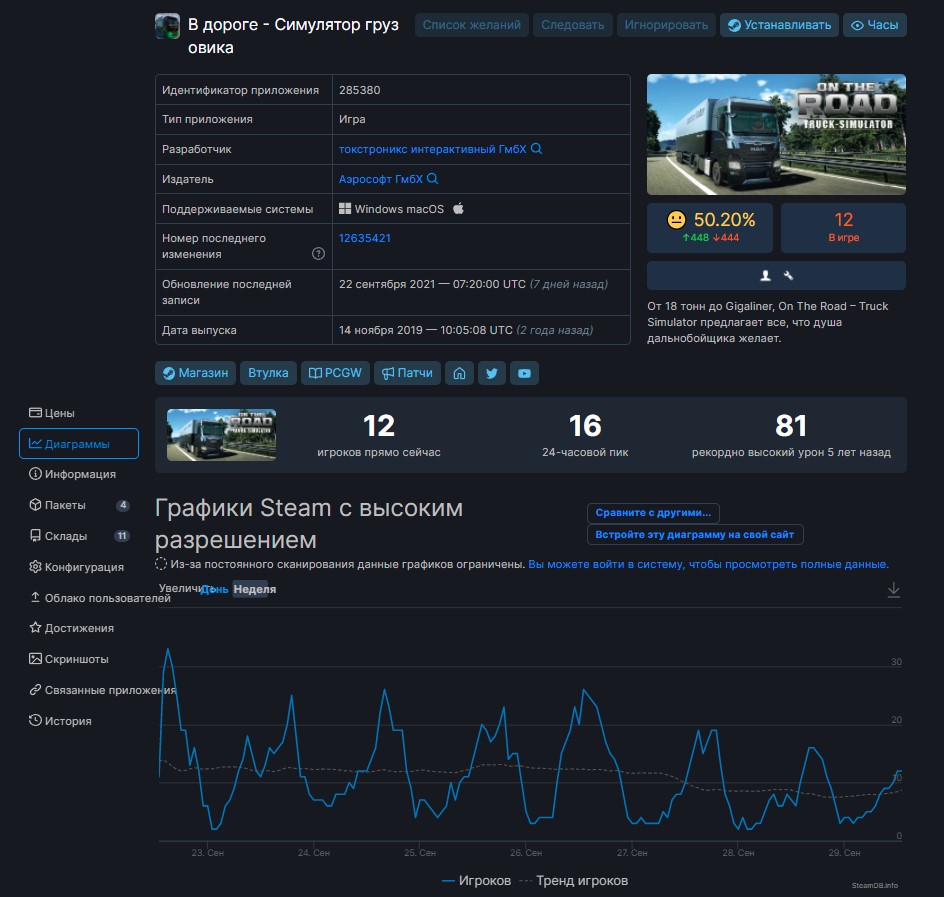Click the Apple logo in supported systems
The width and height of the screenshot is (944, 897).
click(x=458, y=209)
